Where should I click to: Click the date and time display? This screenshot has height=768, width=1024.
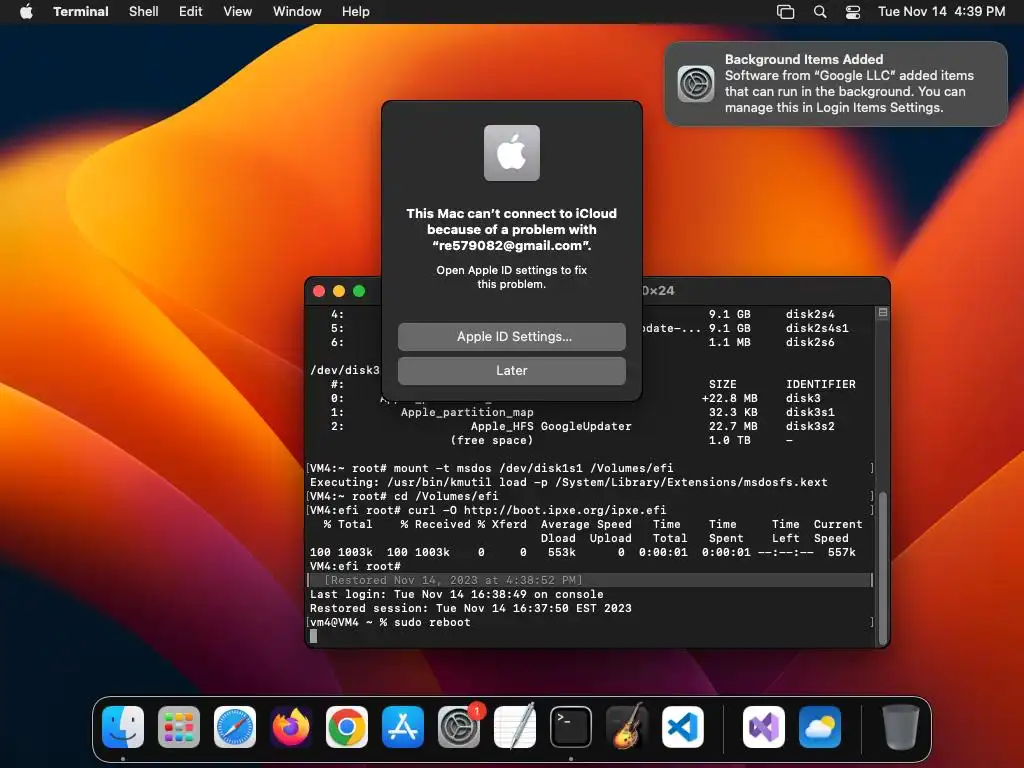(x=941, y=11)
